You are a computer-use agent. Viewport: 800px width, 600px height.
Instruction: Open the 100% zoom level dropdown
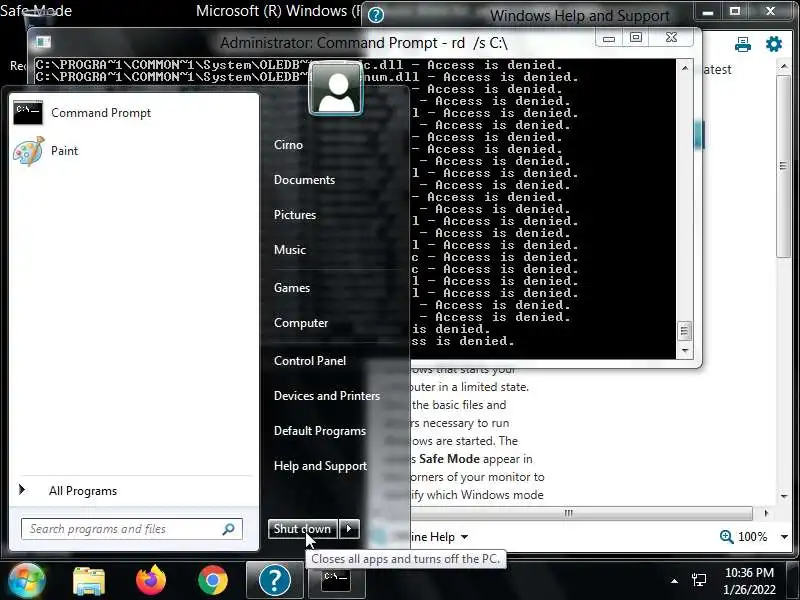click(x=784, y=537)
